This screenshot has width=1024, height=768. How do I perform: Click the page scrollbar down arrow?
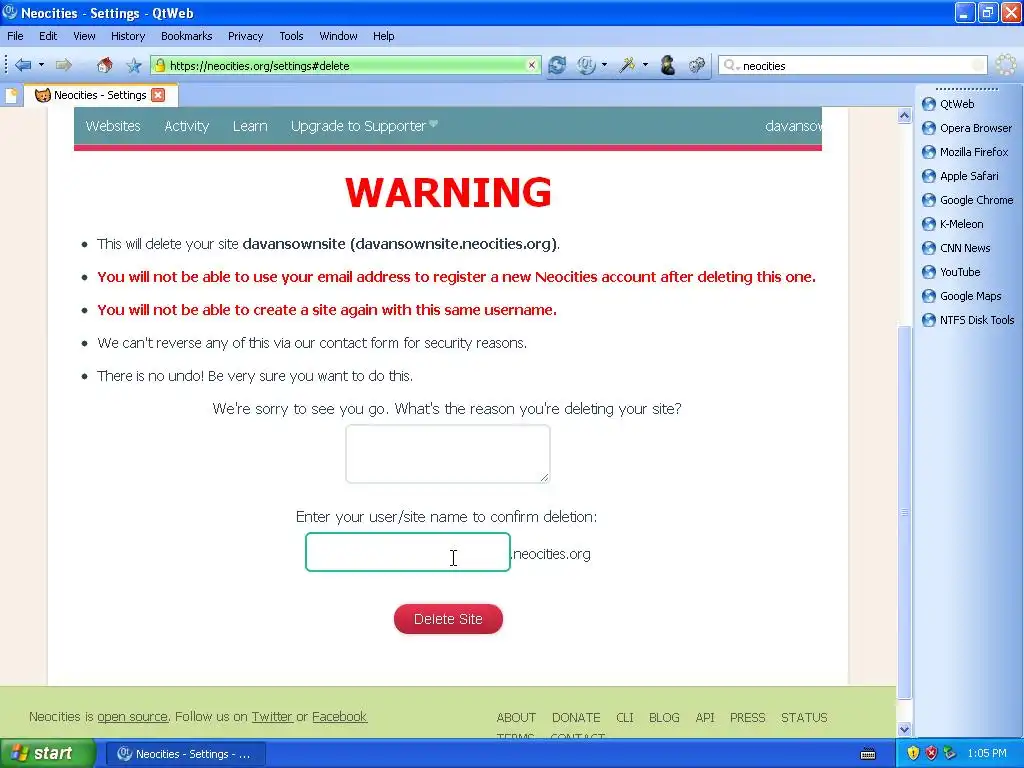[904, 729]
